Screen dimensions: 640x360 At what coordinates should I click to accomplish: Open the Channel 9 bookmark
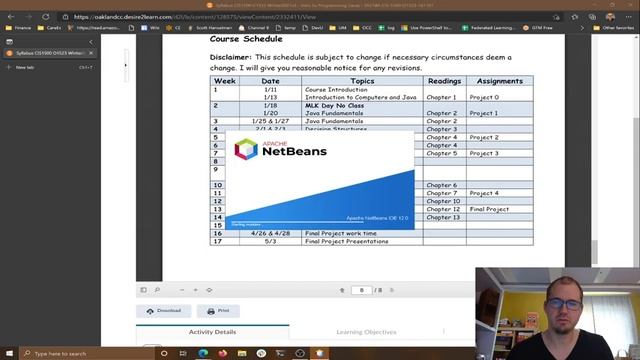pos(254,28)
